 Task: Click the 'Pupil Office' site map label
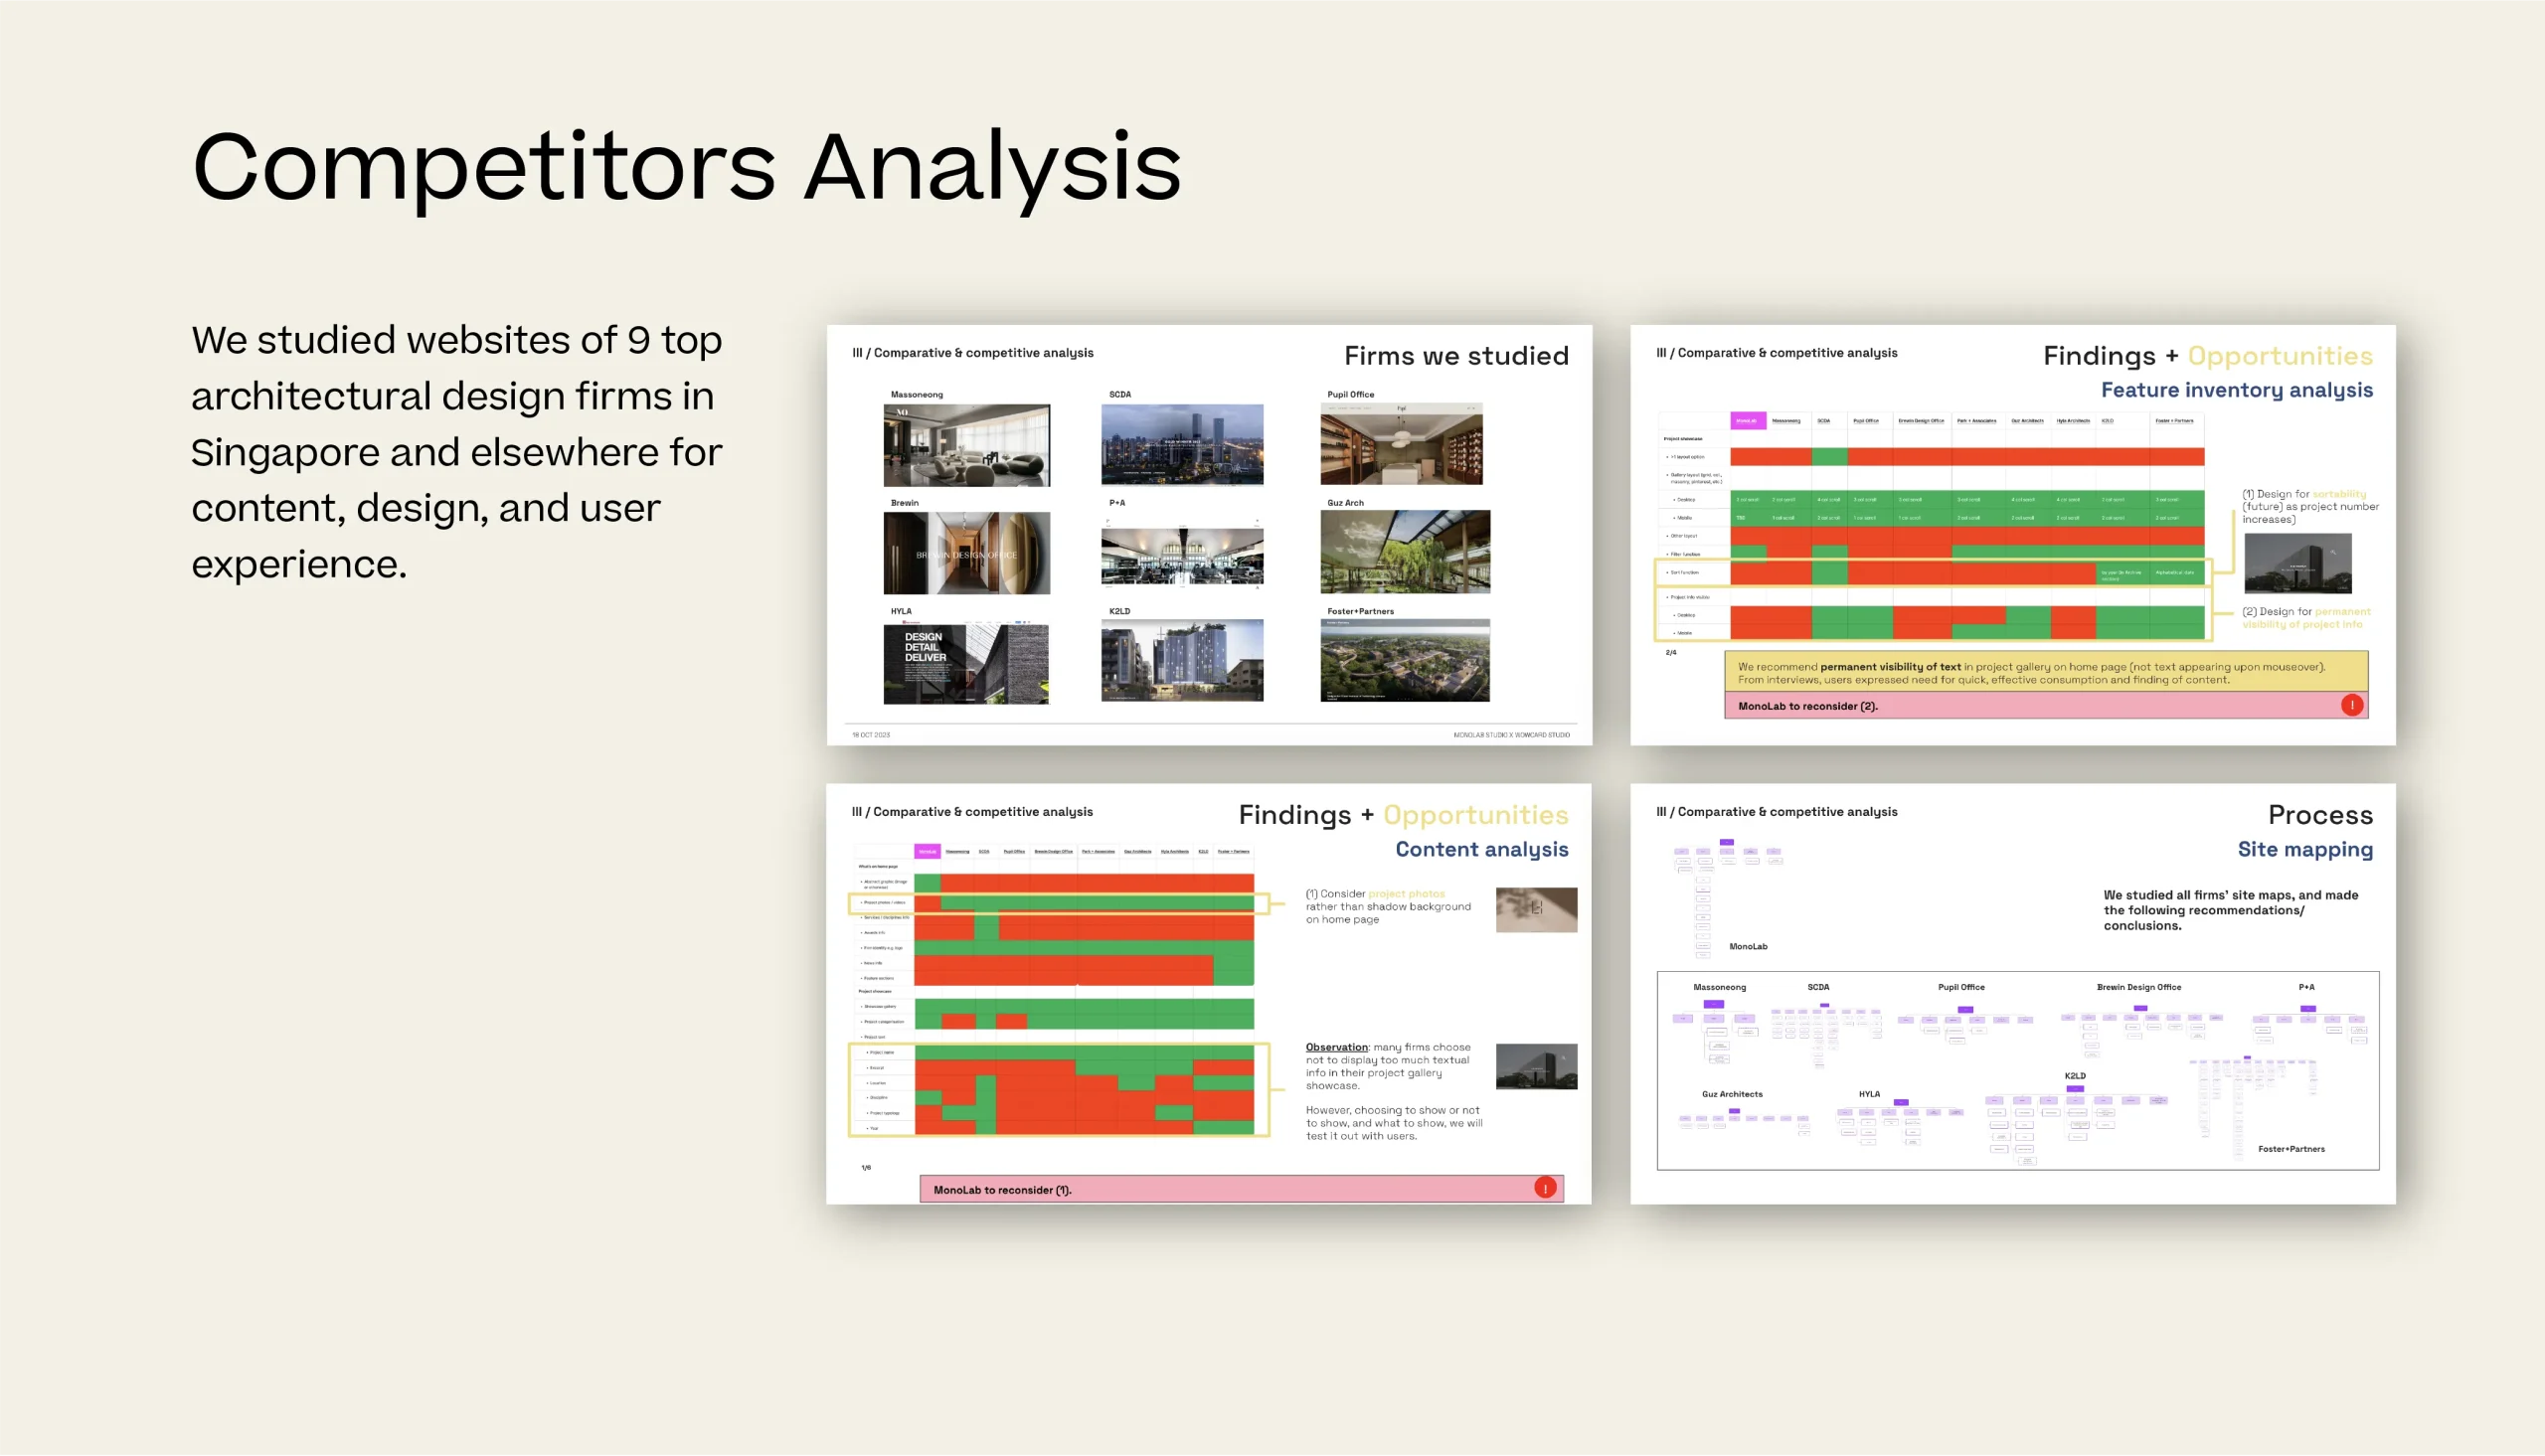click(1960, 987)
